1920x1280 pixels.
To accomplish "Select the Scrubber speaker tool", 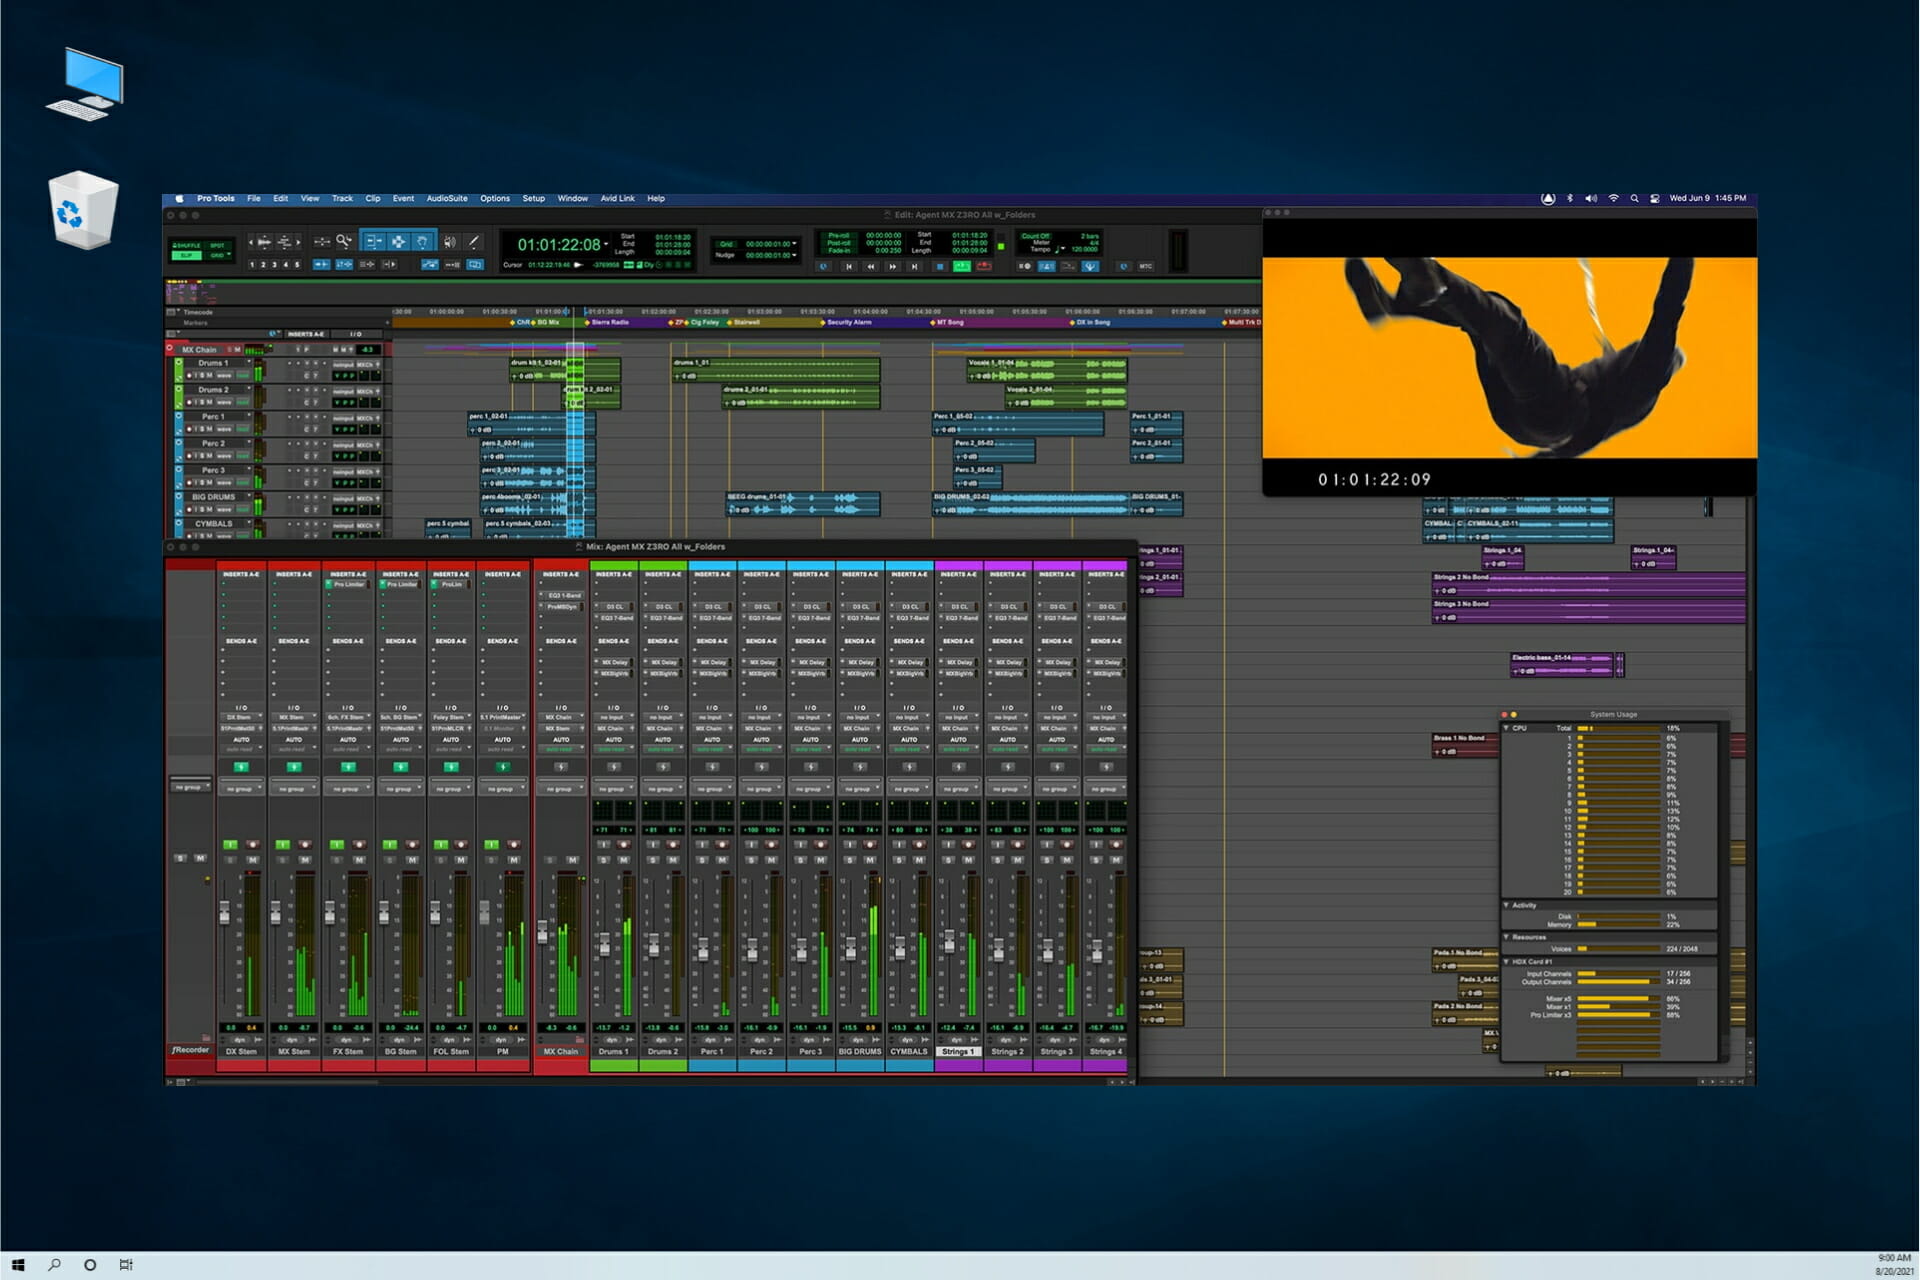I will [450, 241].
